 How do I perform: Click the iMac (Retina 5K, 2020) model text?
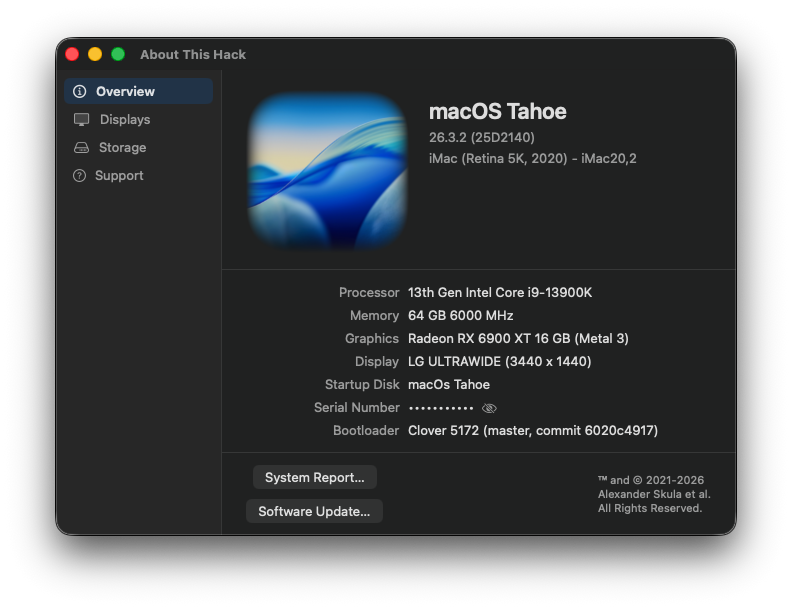point(532,159)
